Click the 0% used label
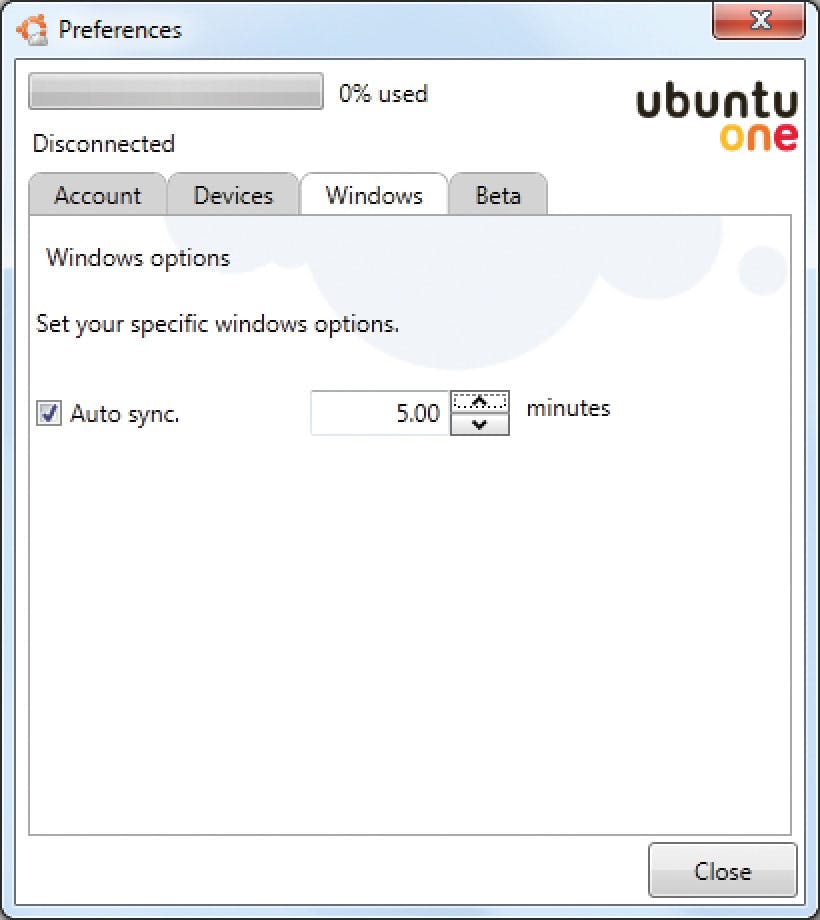This screenshot has height=920, width=820. pos(383,94)
